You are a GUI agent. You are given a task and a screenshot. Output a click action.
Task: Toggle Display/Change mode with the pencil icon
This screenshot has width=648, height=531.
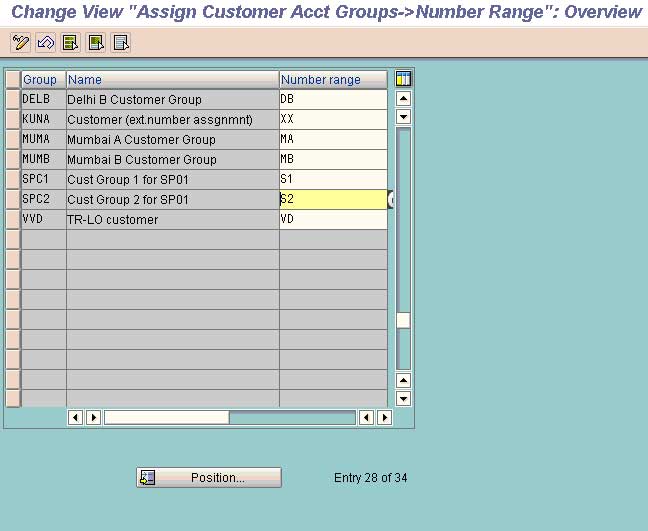tap(20, 43)
